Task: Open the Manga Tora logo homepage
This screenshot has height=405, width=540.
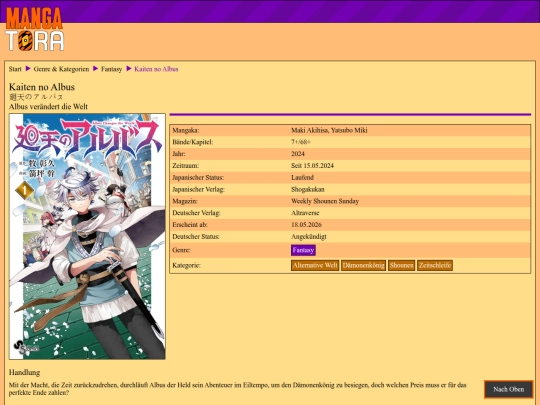Action: (34, 29)
